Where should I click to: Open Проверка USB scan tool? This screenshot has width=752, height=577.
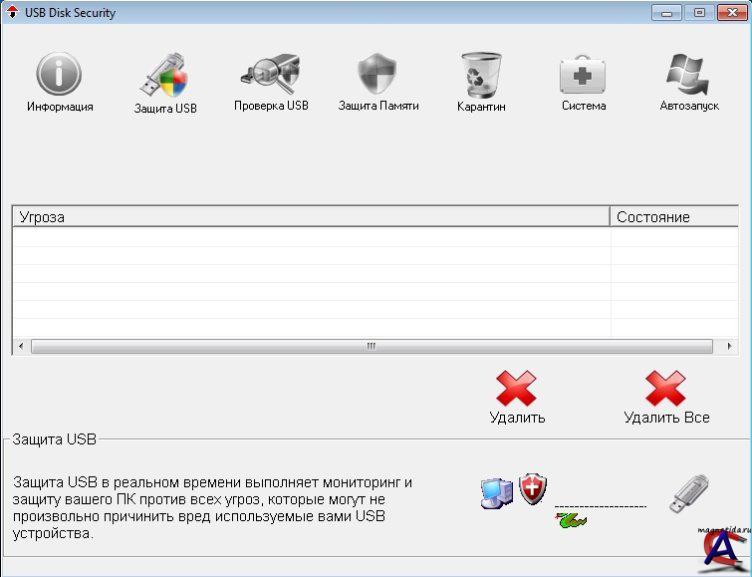[x=271, y=75]
